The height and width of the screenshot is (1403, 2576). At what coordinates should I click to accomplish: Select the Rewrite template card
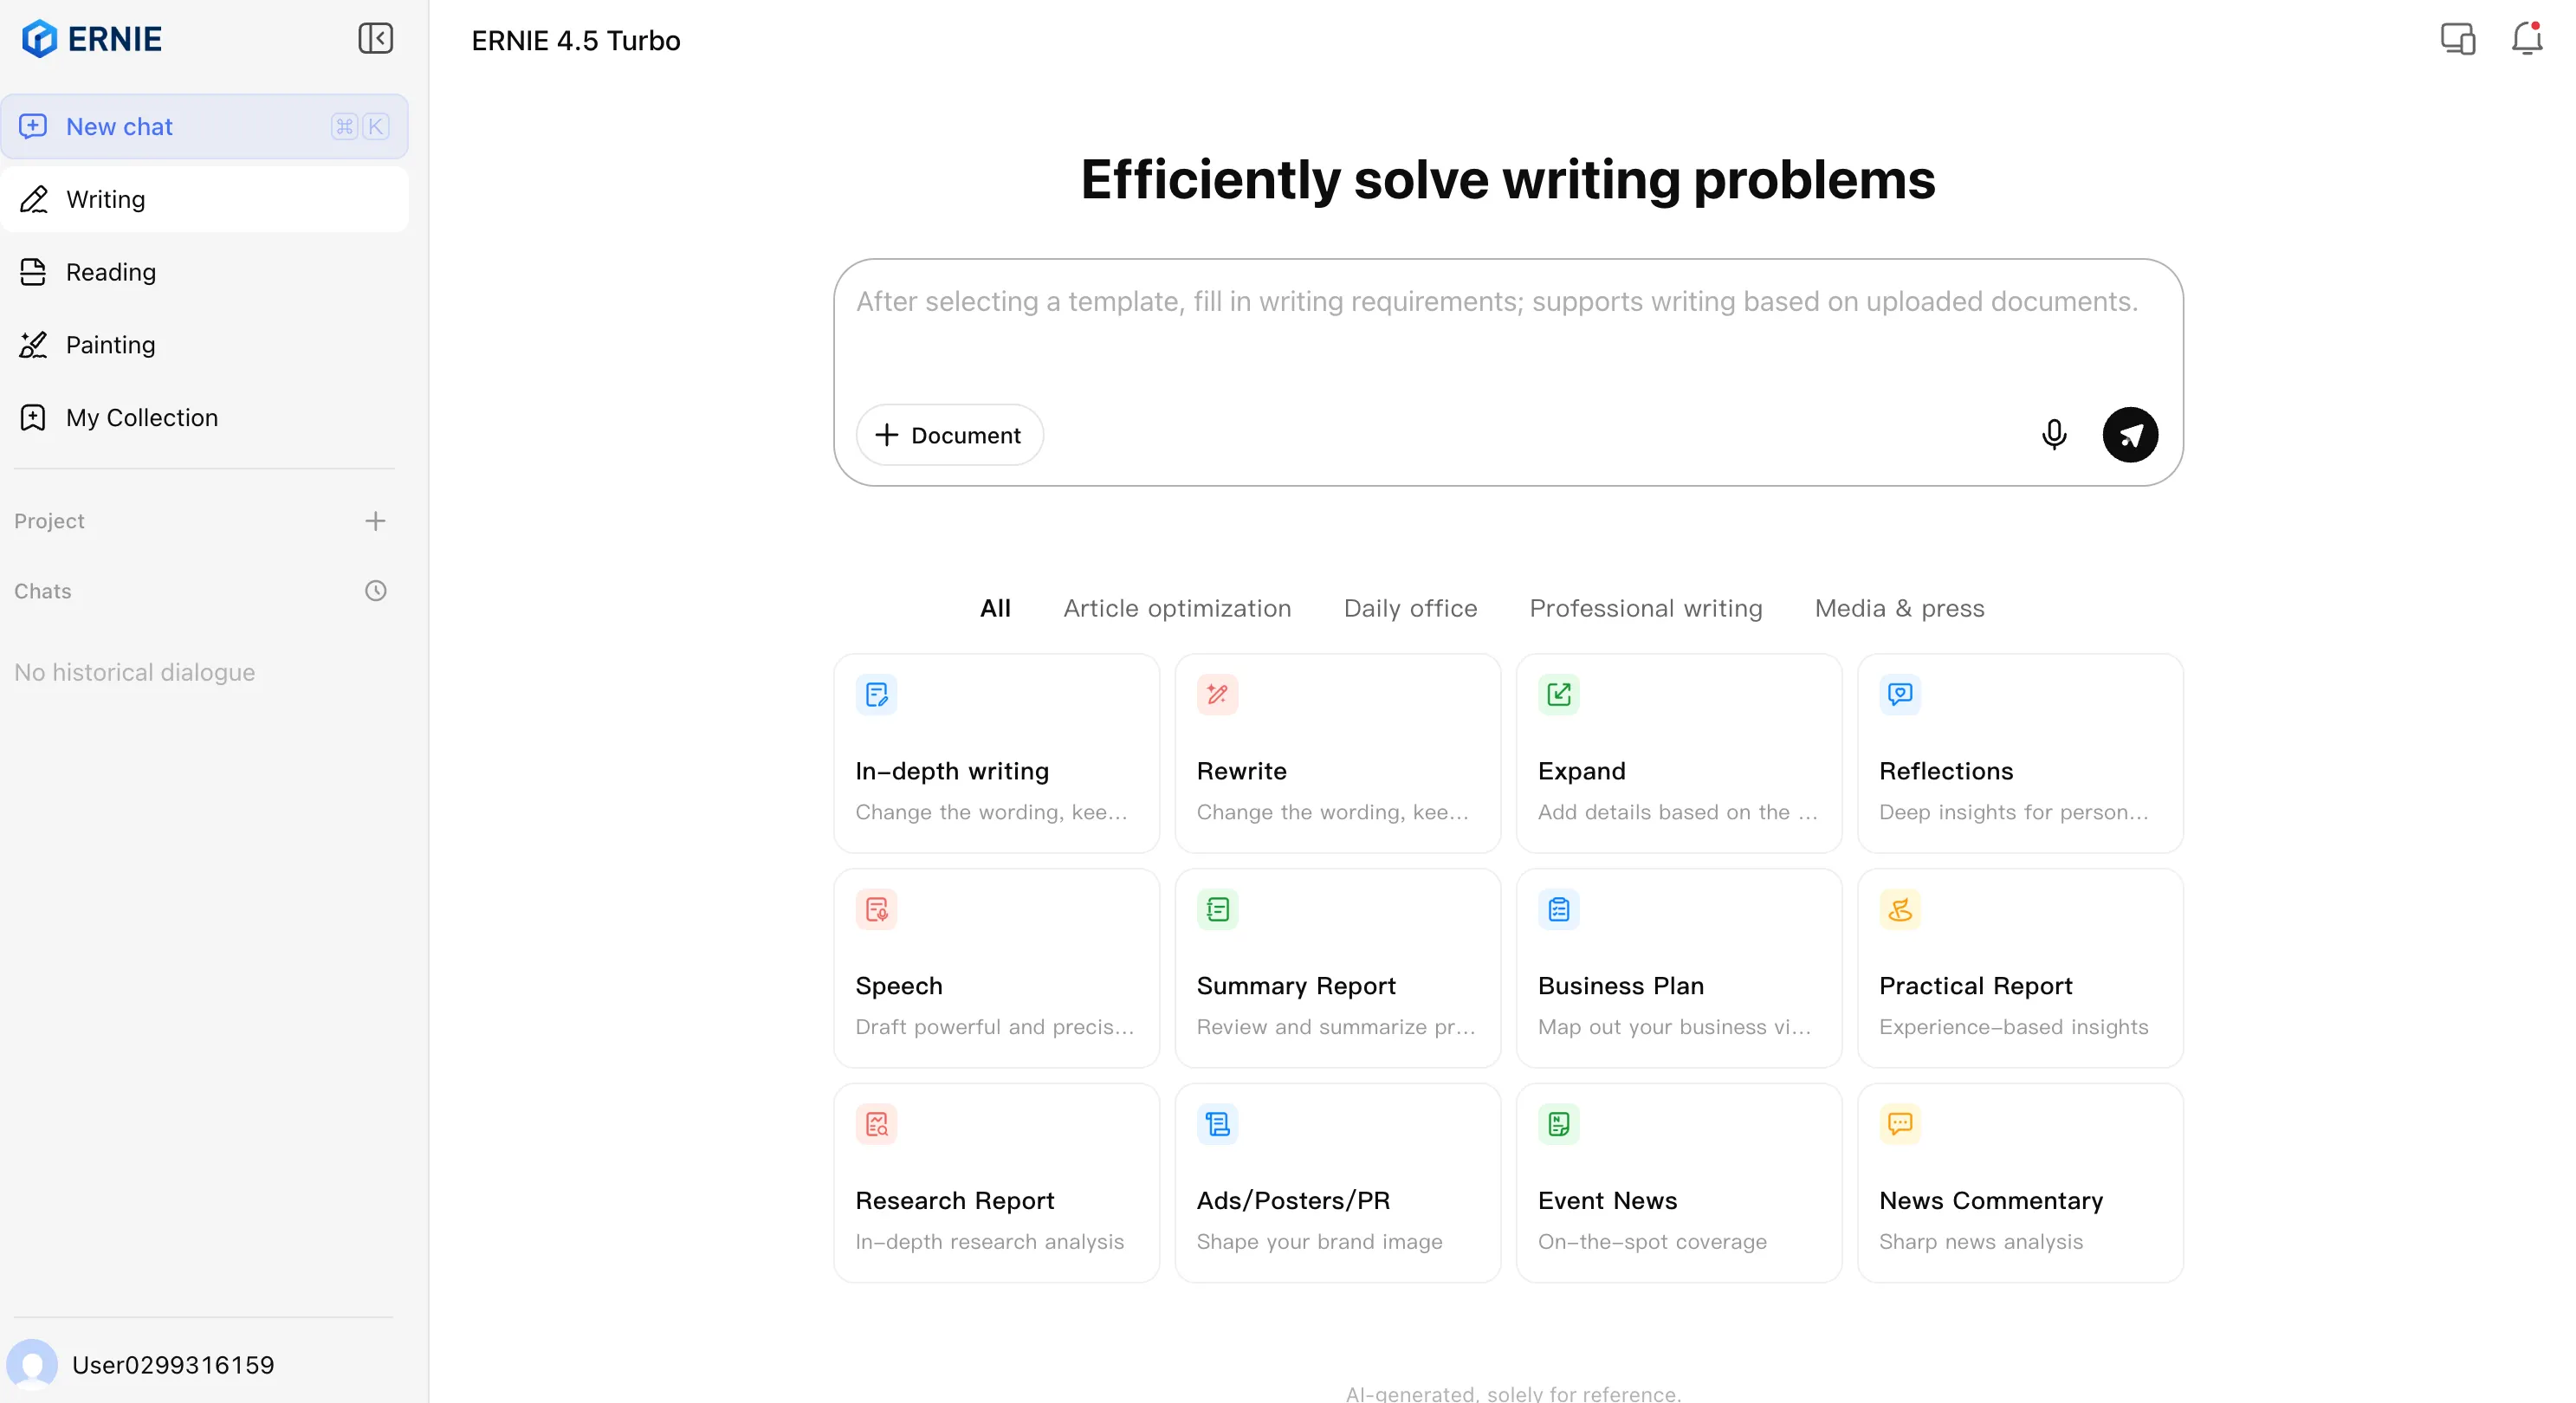coord(1337,753)
